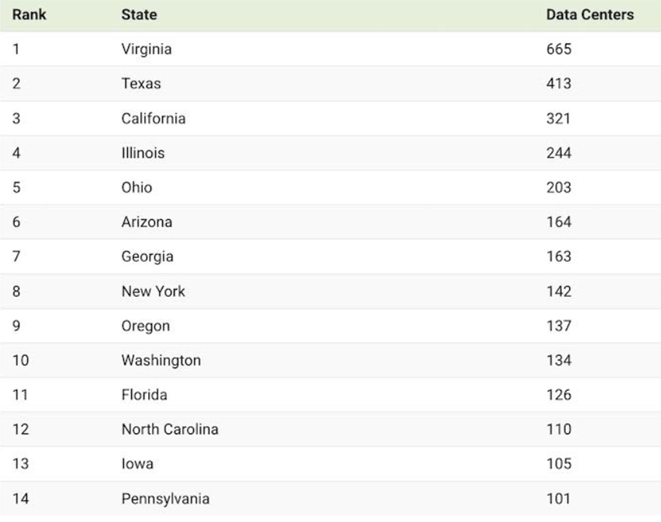Select the Georgia state cell
Viewport: 661px width, 522px height.
pyautogui.click(x=147, y=256)
